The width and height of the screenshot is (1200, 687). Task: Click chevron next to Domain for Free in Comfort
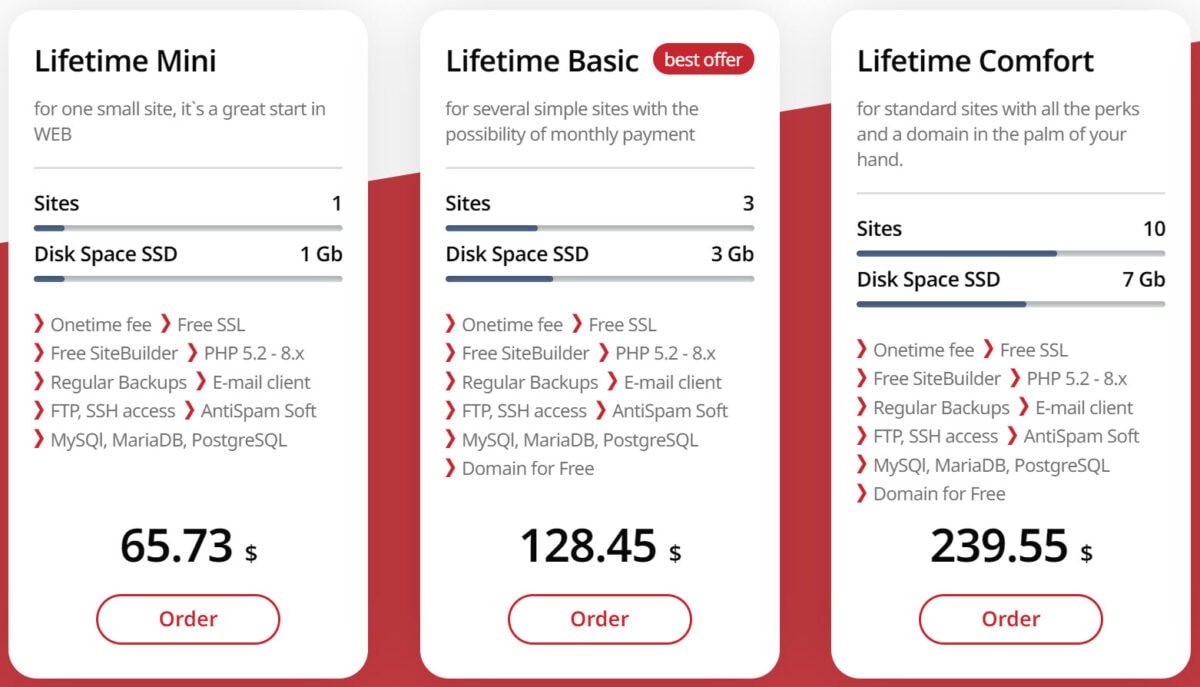click(x=862, y=493)
